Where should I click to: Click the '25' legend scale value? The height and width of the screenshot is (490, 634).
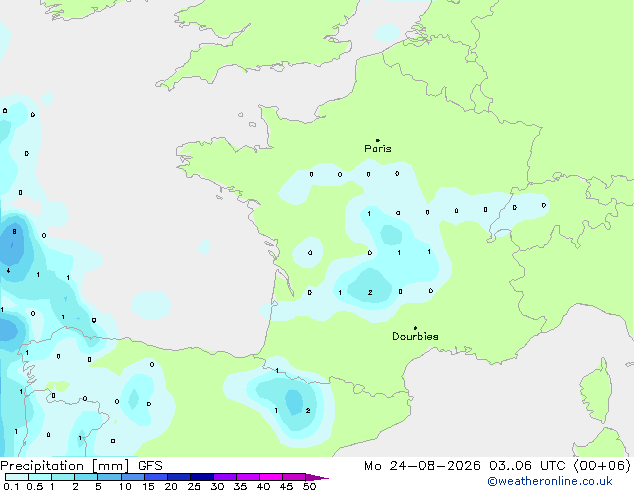[x=194, y=486]
